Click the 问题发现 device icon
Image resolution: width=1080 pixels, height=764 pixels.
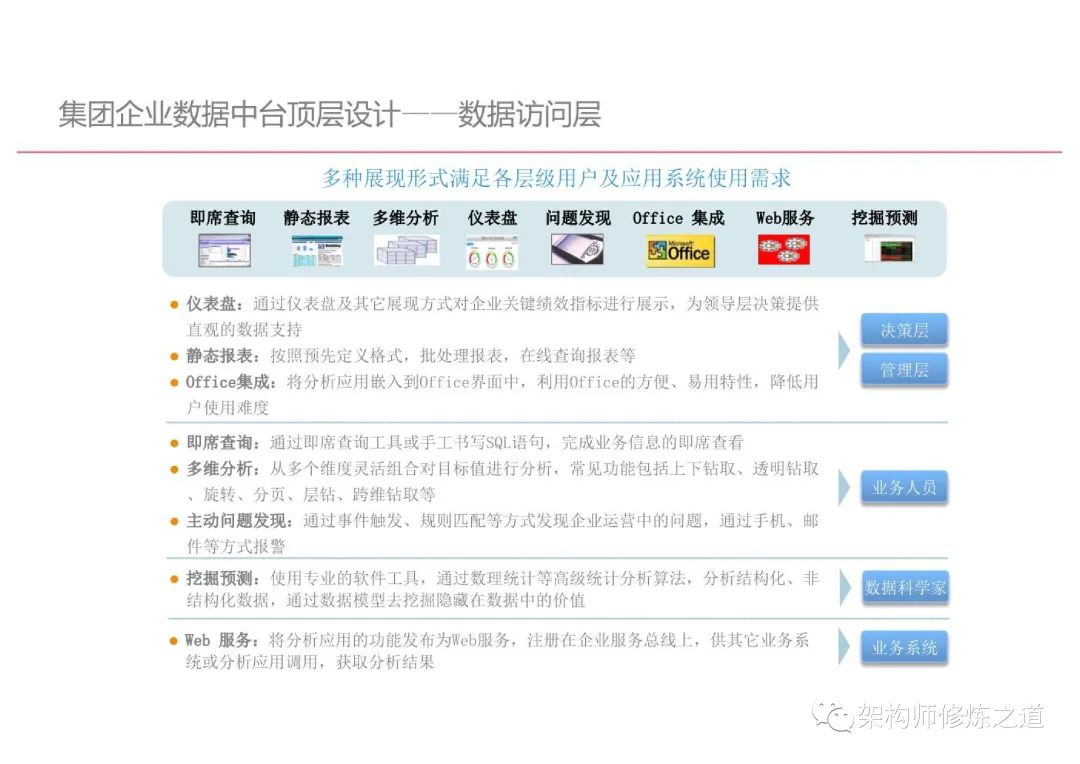577,249
